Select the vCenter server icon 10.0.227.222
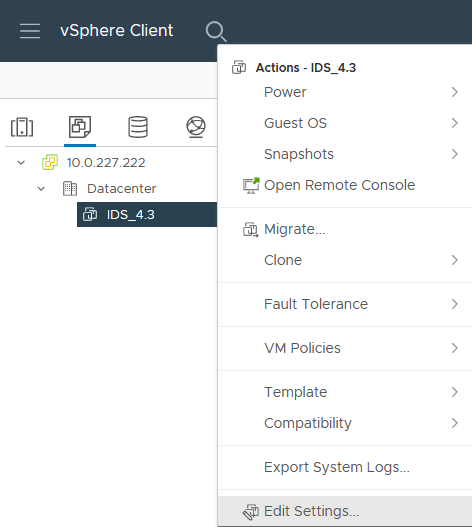This screenshot has height=527, width=472. [x=50, y=162]
